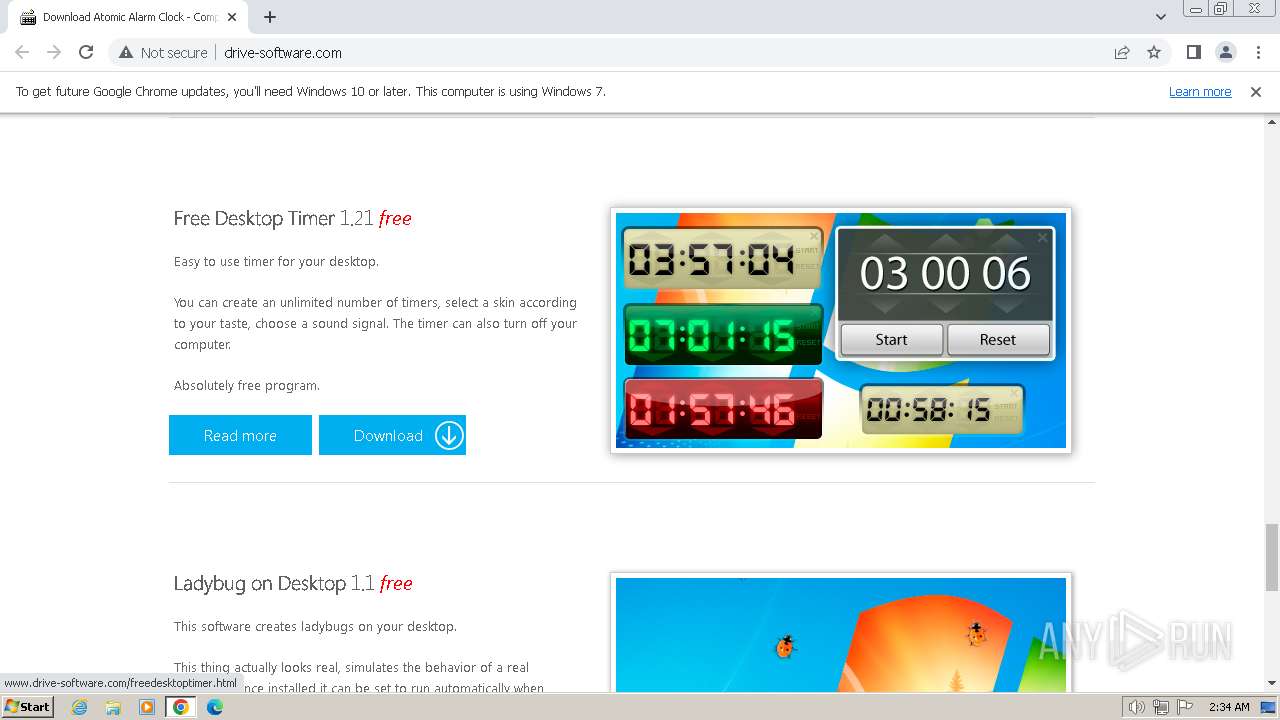The width and height of the screenshot is (1280, 720).
Task: Download Free Desktop Timer
Action: click(392, 435)
